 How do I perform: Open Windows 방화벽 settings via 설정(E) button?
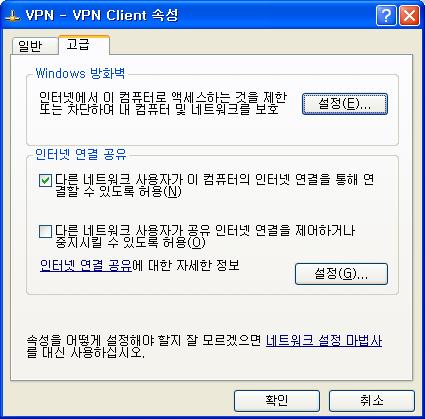coord(345,104)
